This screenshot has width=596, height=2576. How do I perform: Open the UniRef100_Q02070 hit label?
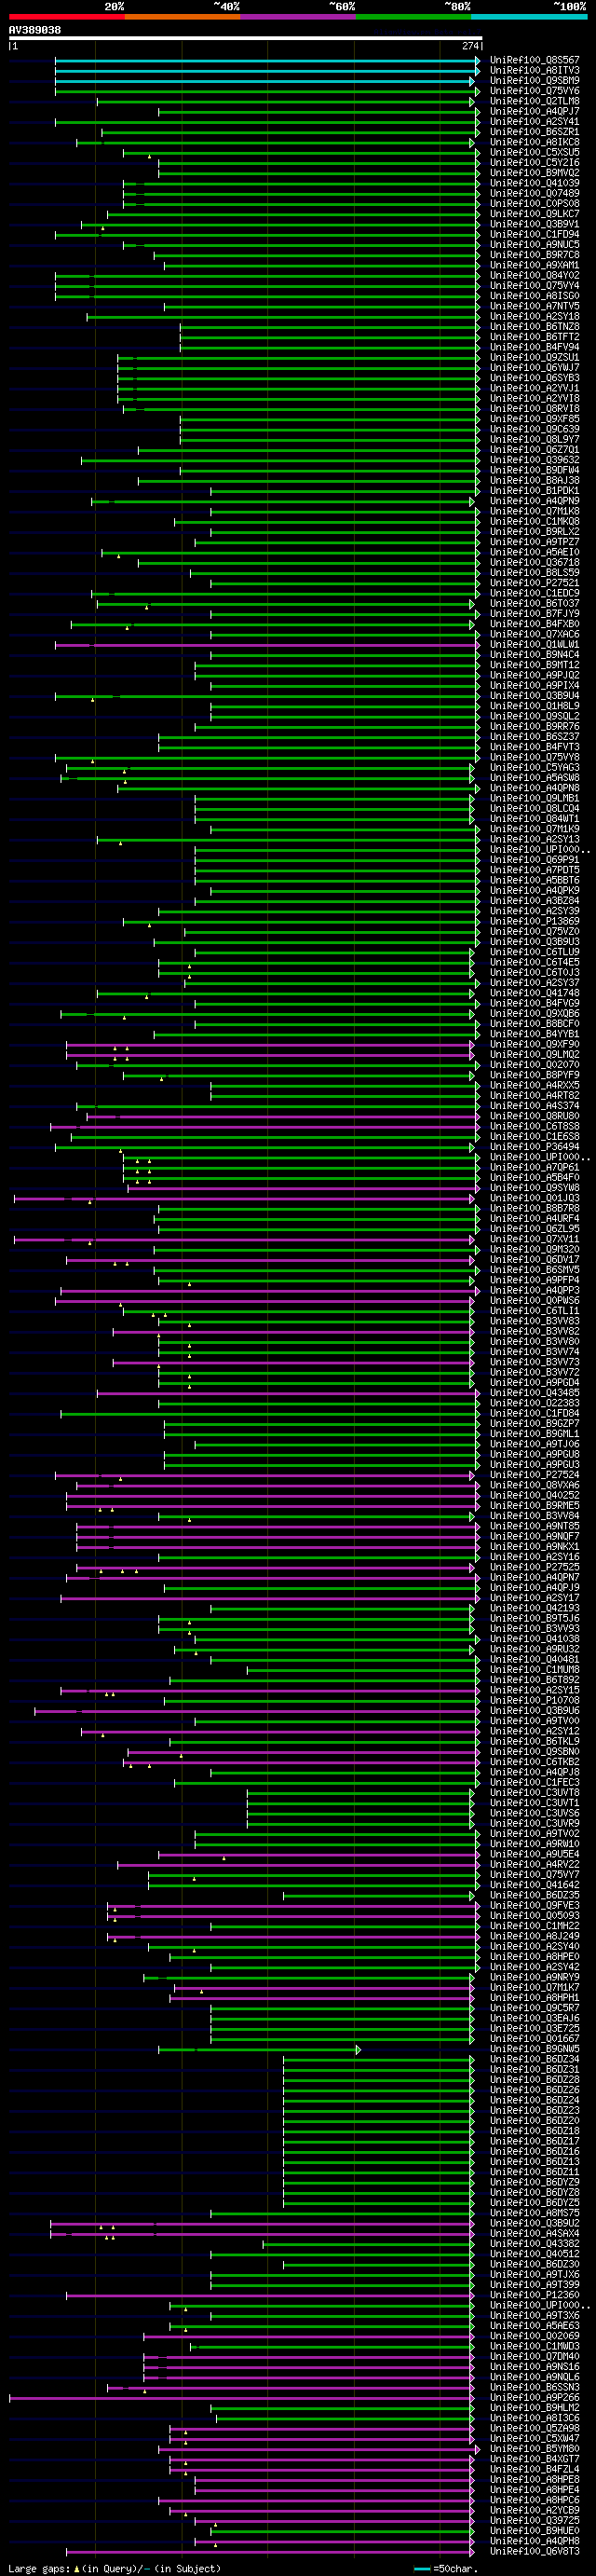tap(535, 1065)
